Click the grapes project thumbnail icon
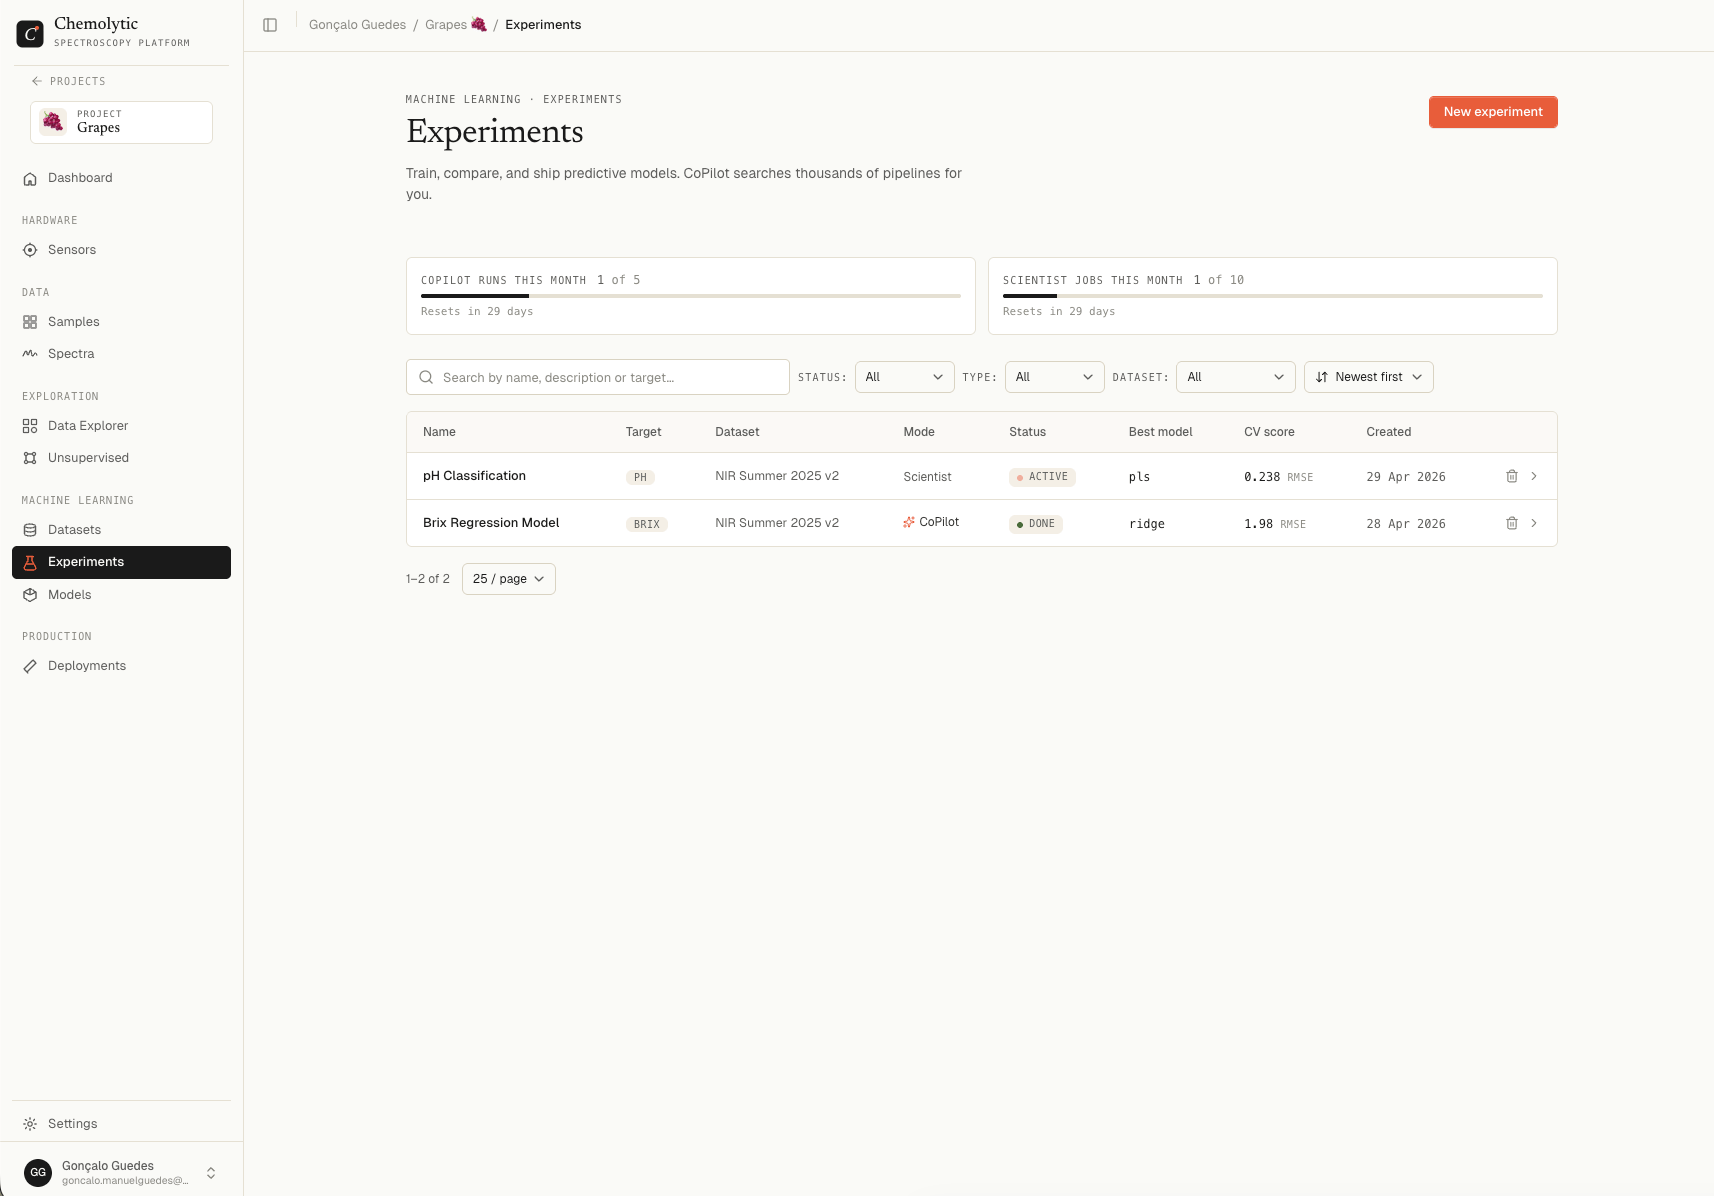Viewport: 1714px width, 1196px height. click(x=53, y=122)
